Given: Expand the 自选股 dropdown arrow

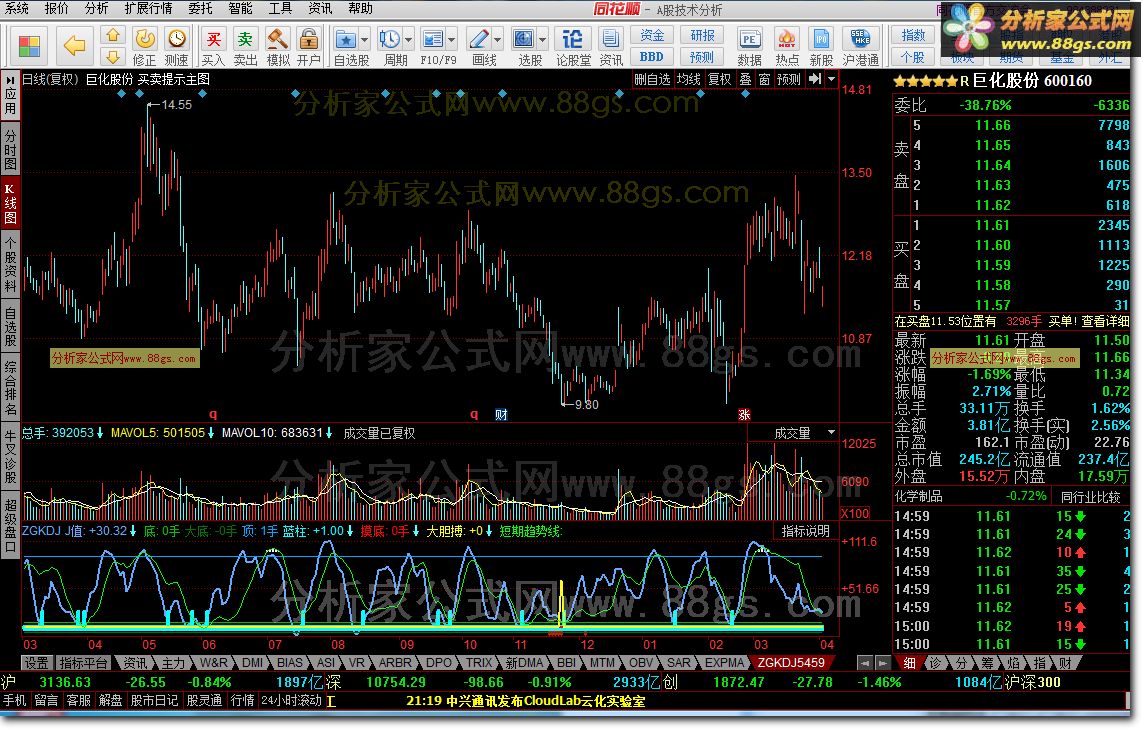Looking at the screenshot, I should (364, 39).
